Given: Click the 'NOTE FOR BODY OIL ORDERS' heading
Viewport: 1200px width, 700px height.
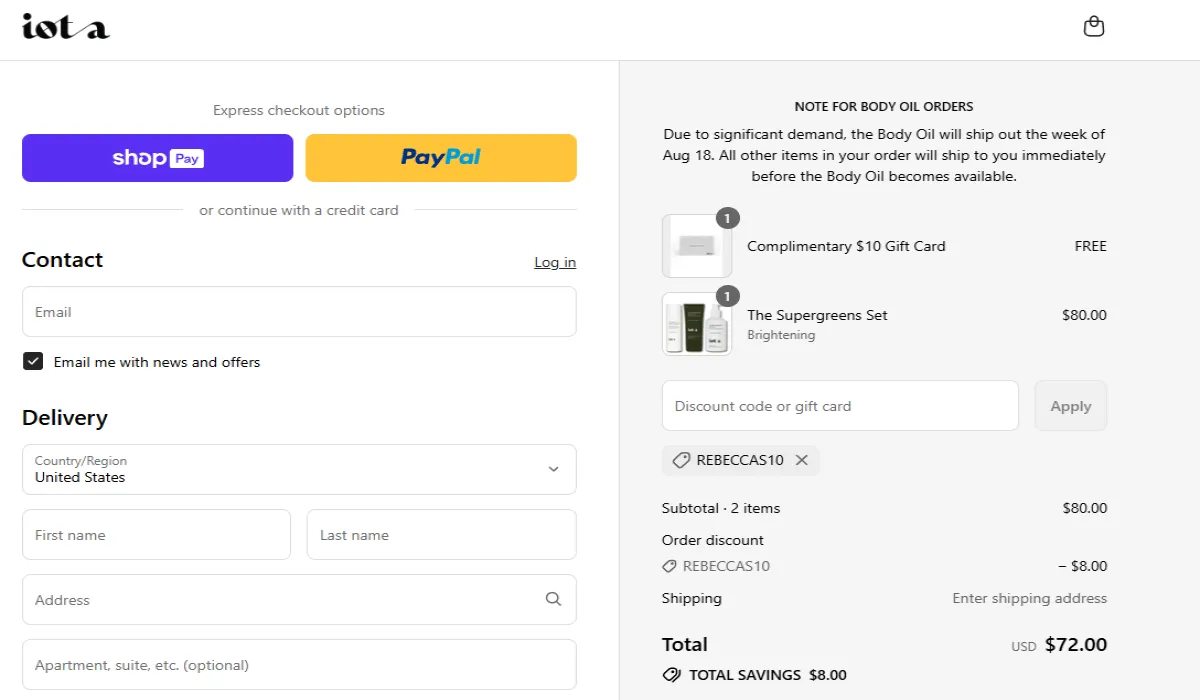Looking at the screenshot, I should coord(884,106).
